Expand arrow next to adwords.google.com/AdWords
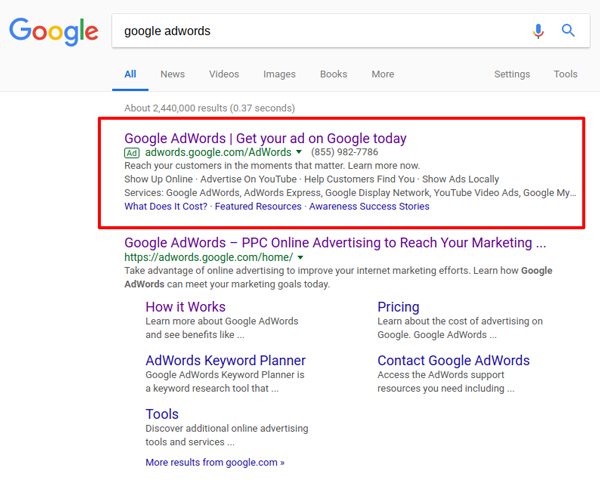Screen dimensions: 600x491 coord(299,152)
